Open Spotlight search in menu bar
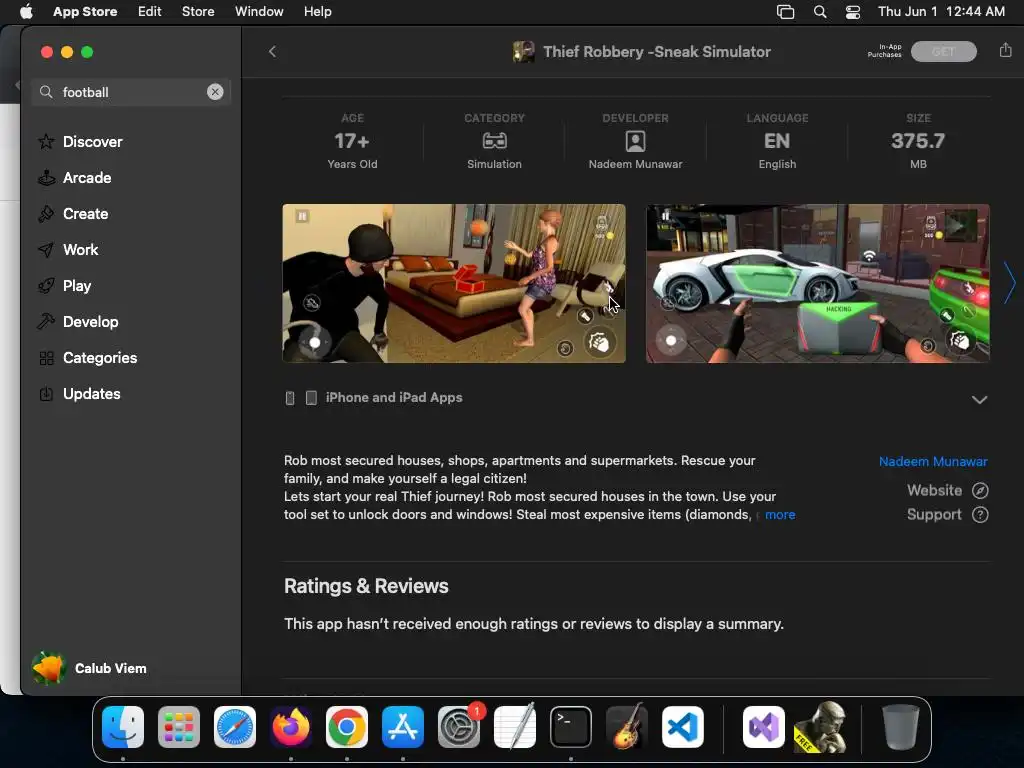This screenshot has width=1024, height=768. (x=820, y=12)
